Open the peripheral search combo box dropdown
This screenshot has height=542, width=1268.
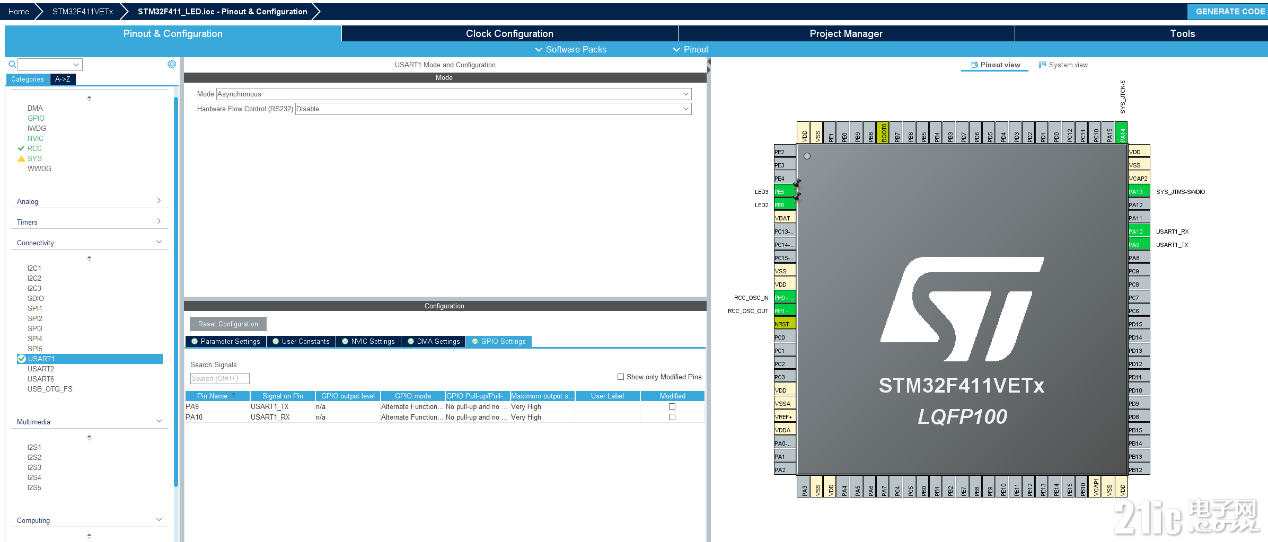click(76, 64)
